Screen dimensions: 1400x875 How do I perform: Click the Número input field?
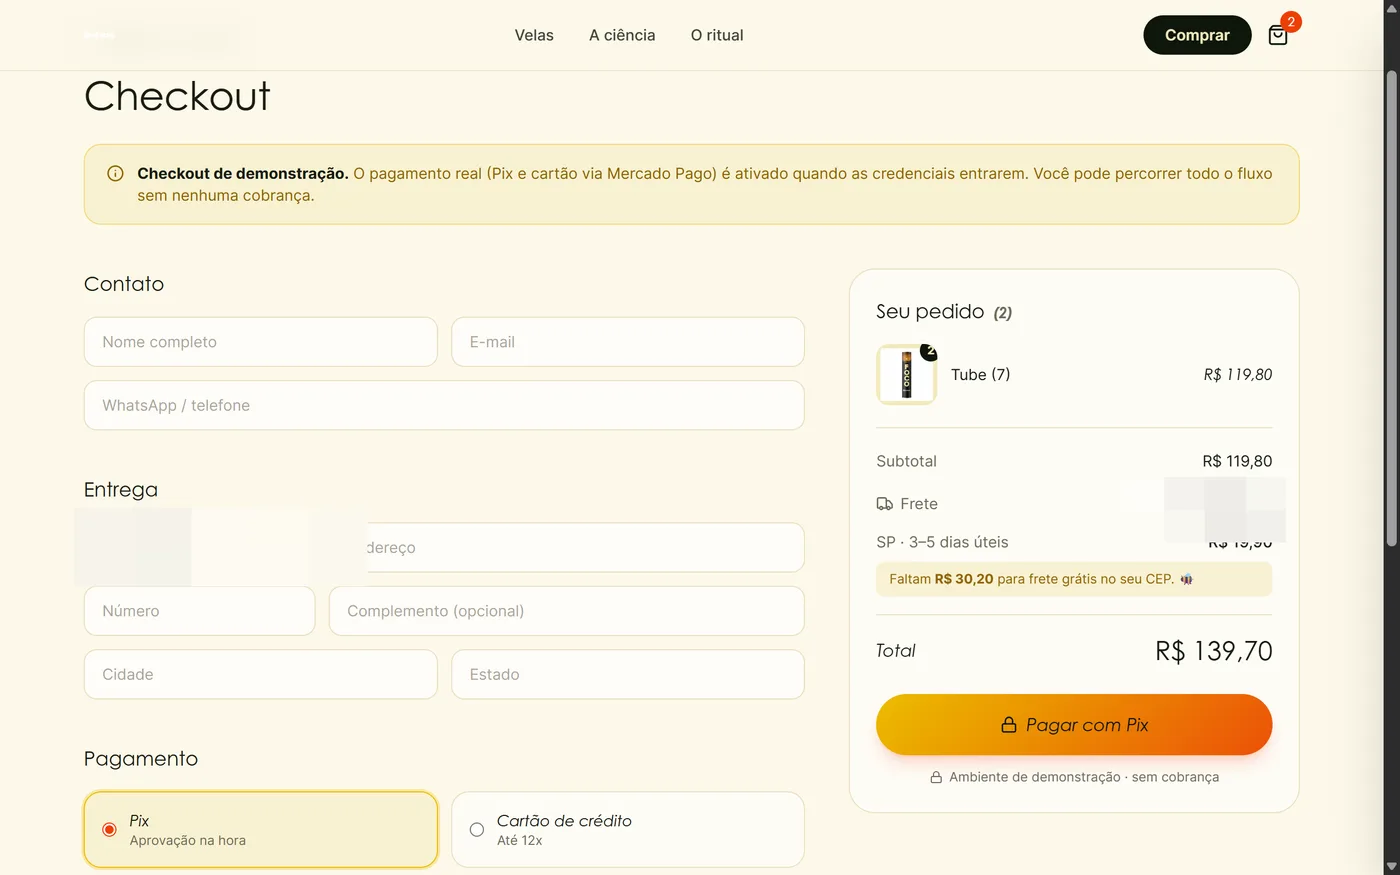click(x=200, y=611)
